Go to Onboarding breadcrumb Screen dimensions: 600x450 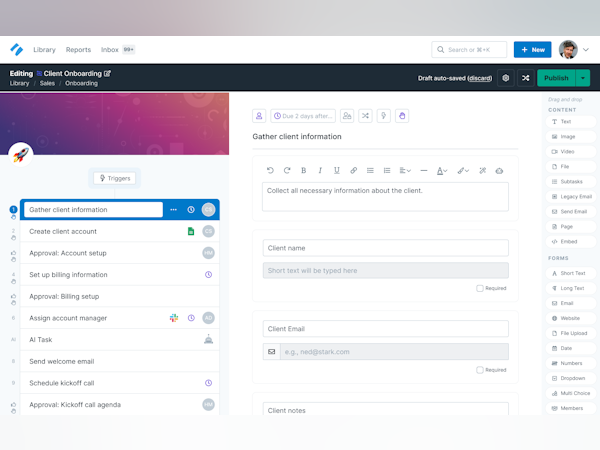click(81, 83)
